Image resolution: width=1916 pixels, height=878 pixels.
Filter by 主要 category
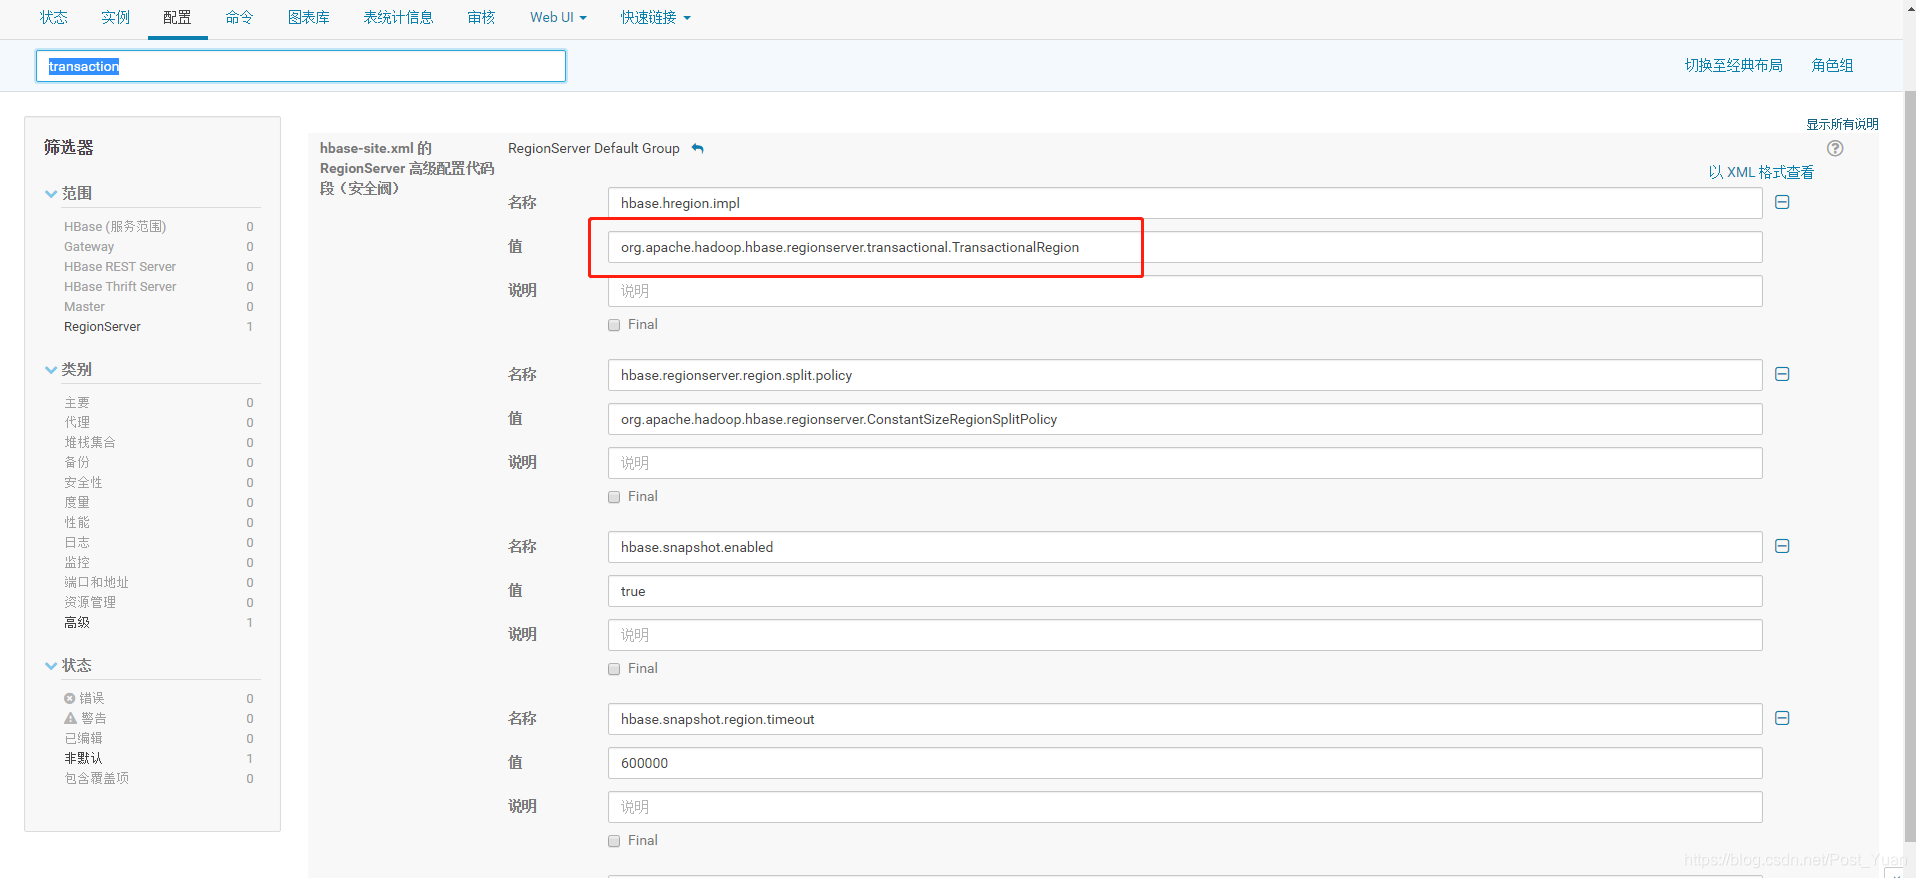tap(77, 403)
